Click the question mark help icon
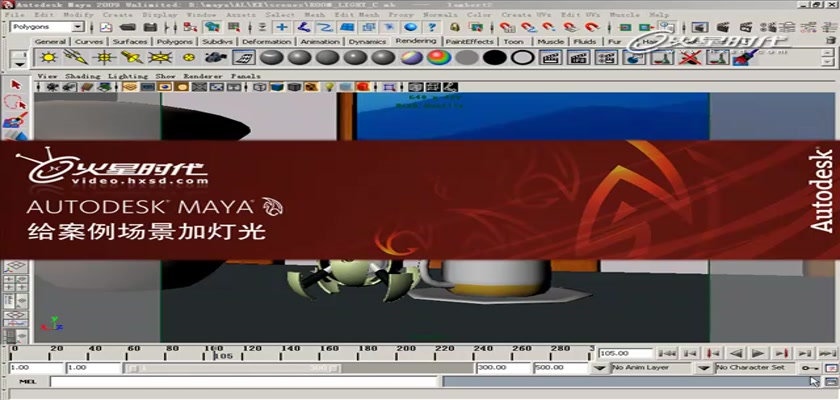 [x=432, y=27]
